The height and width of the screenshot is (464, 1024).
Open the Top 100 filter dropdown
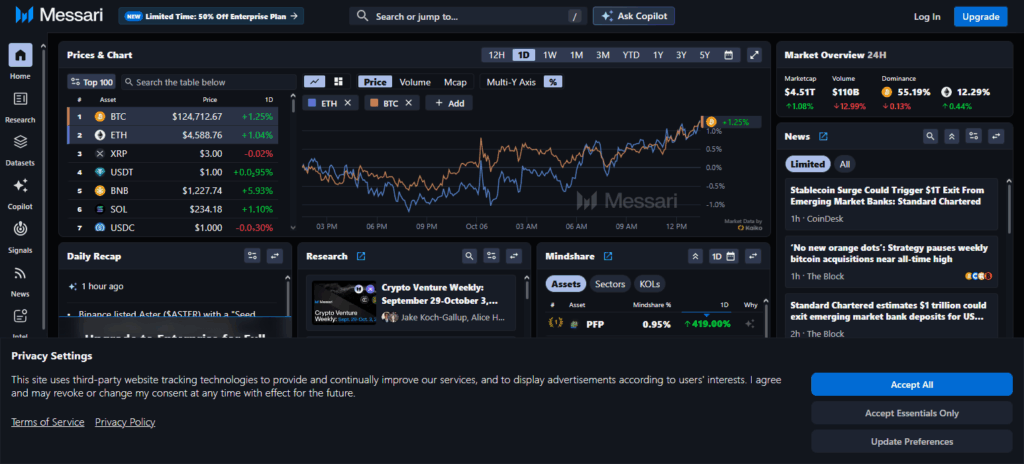[x=91, y=82]
